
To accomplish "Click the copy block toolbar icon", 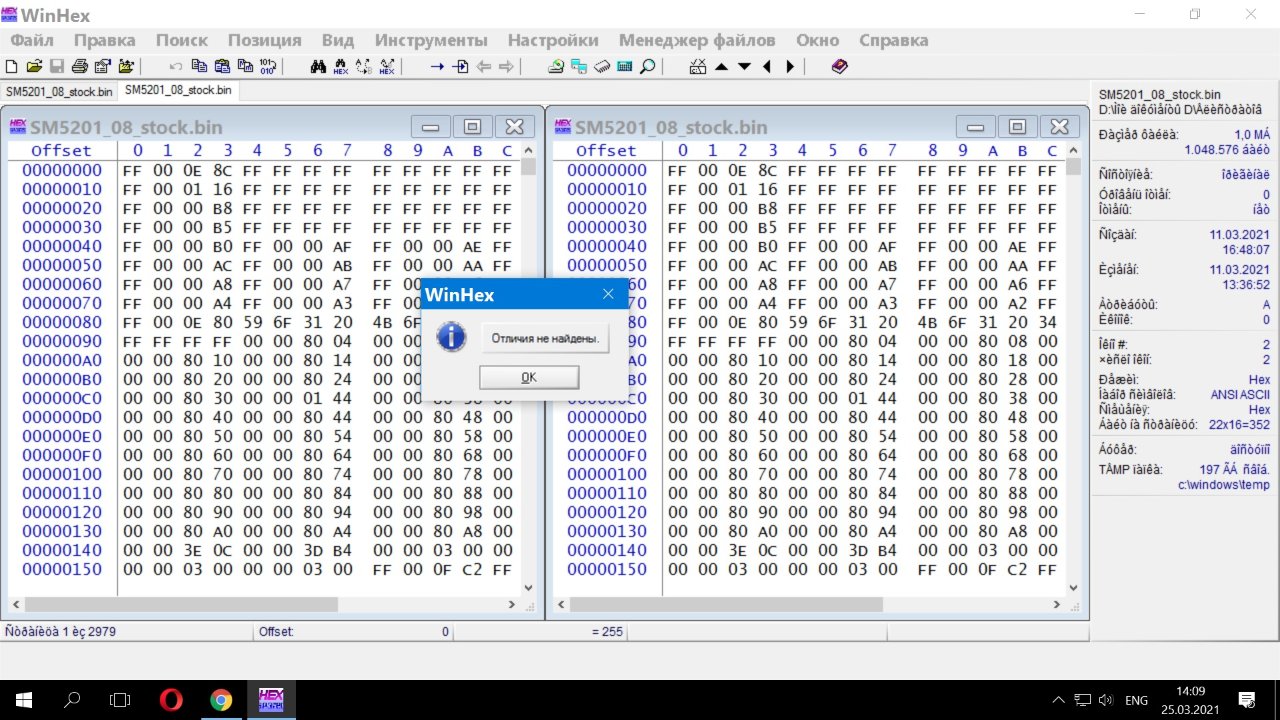I will pos(199,67).
